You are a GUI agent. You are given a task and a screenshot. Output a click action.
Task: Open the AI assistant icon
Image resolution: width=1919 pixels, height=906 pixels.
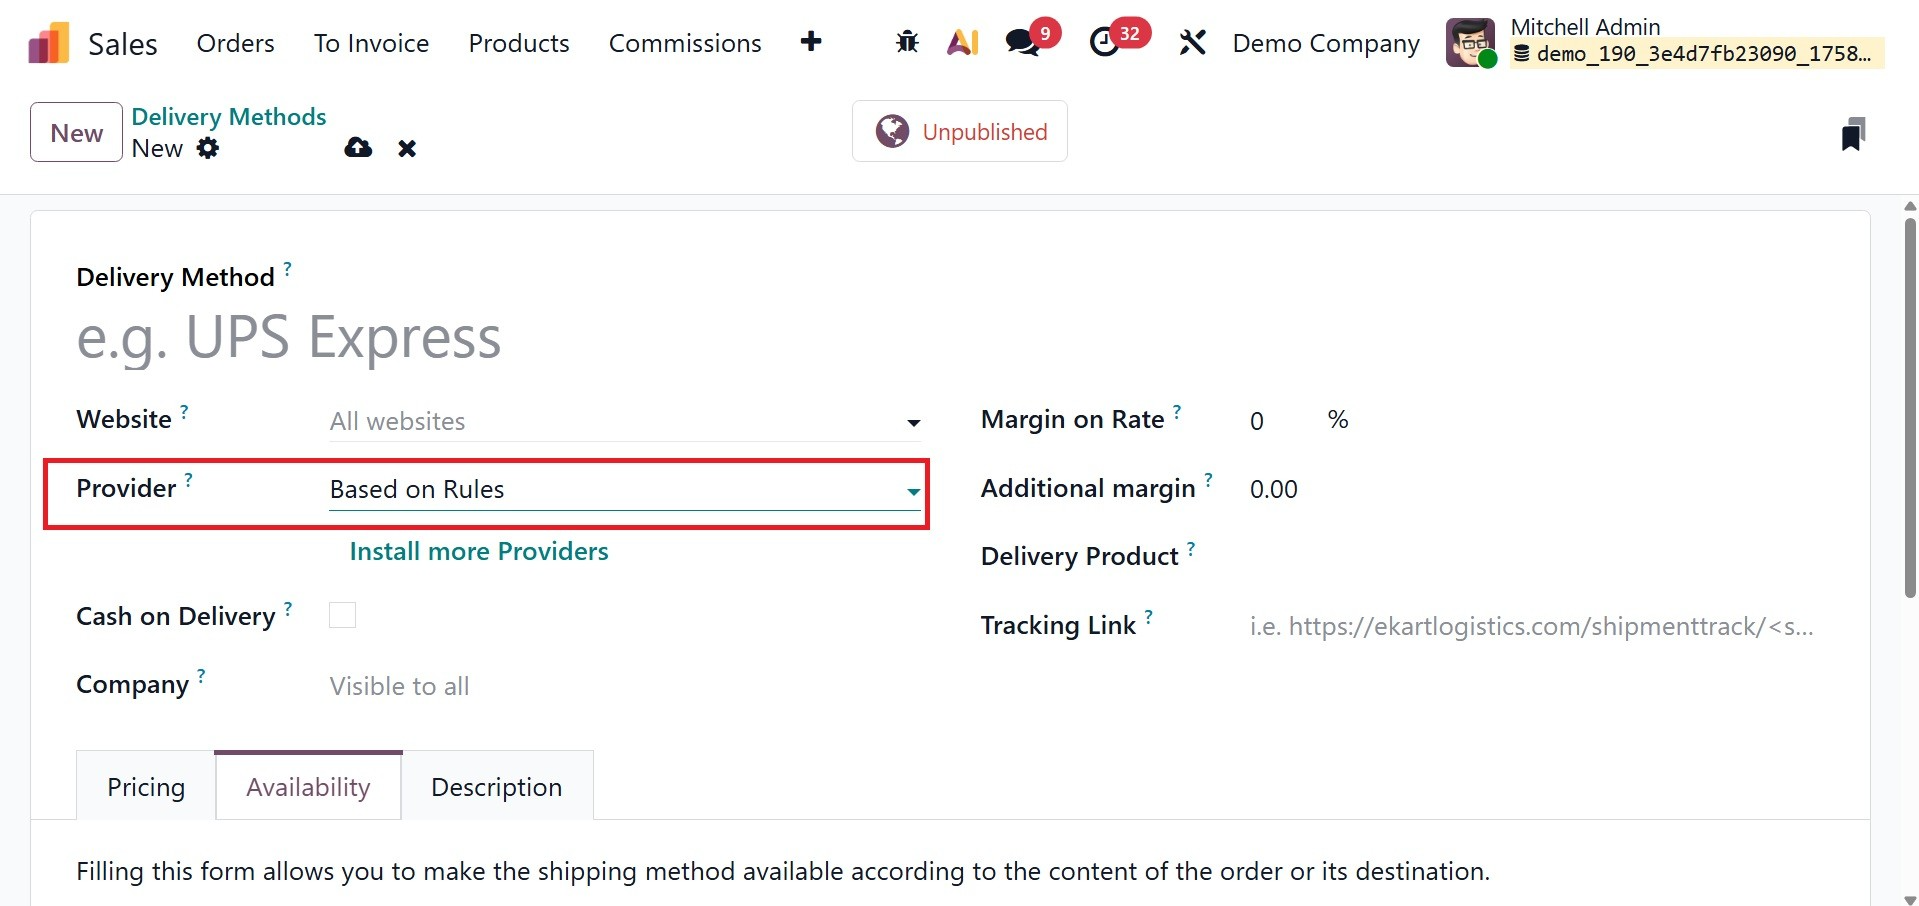point(962,42)
